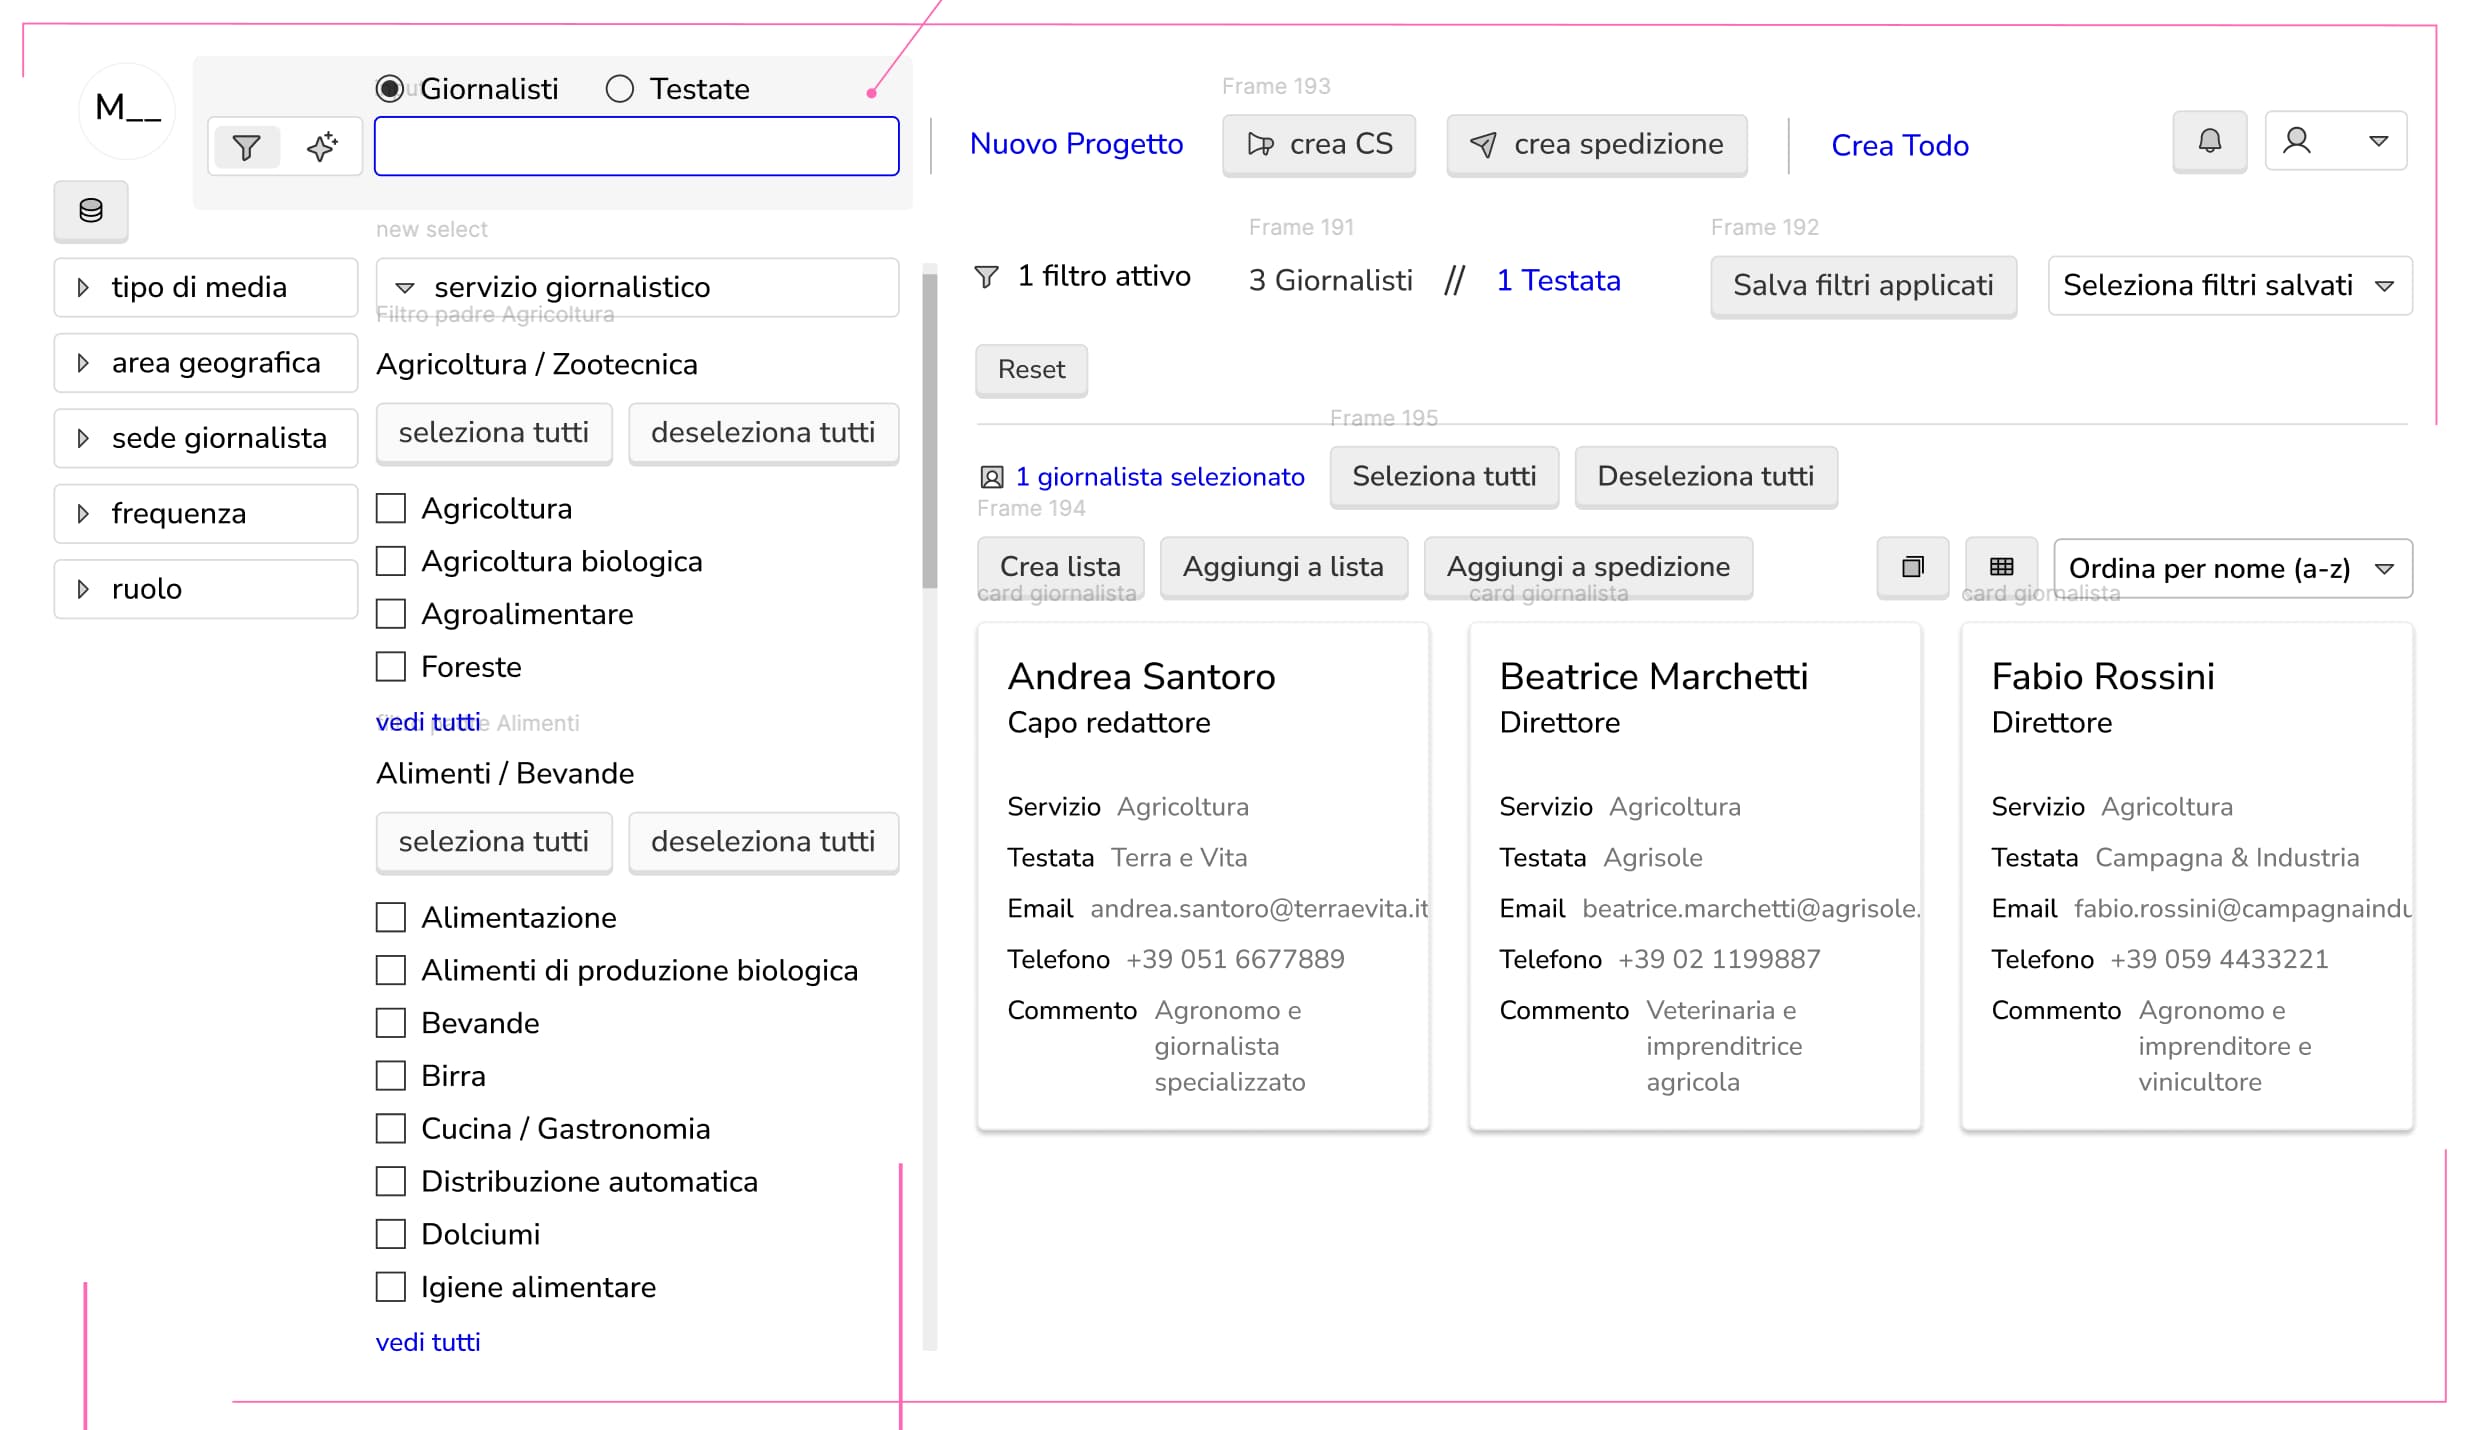Expand the tipo di media filter
This screenshot has height=1430, width=2468.
pos(206,287)
